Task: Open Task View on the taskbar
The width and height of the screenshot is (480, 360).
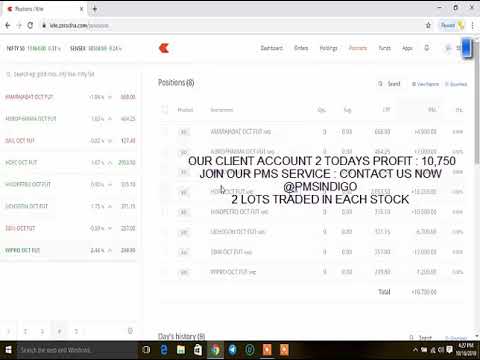Action: click(x=146, y=350)
